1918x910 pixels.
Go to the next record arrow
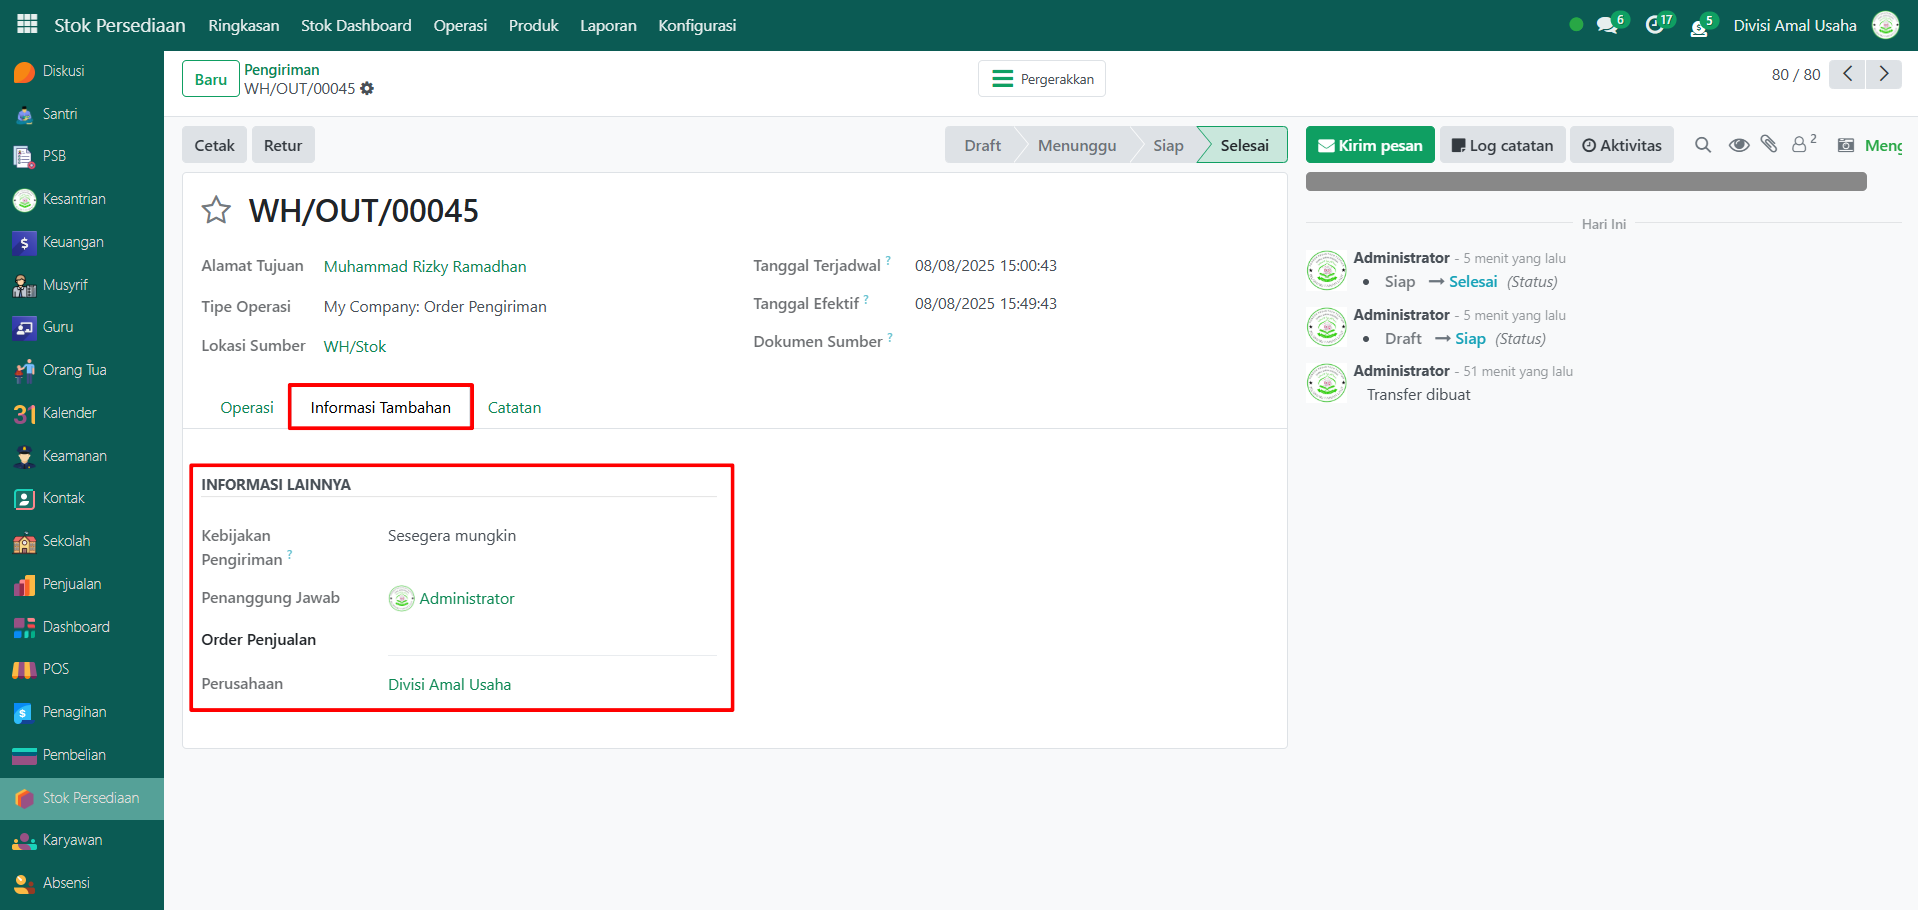(x=1884, y=74)
